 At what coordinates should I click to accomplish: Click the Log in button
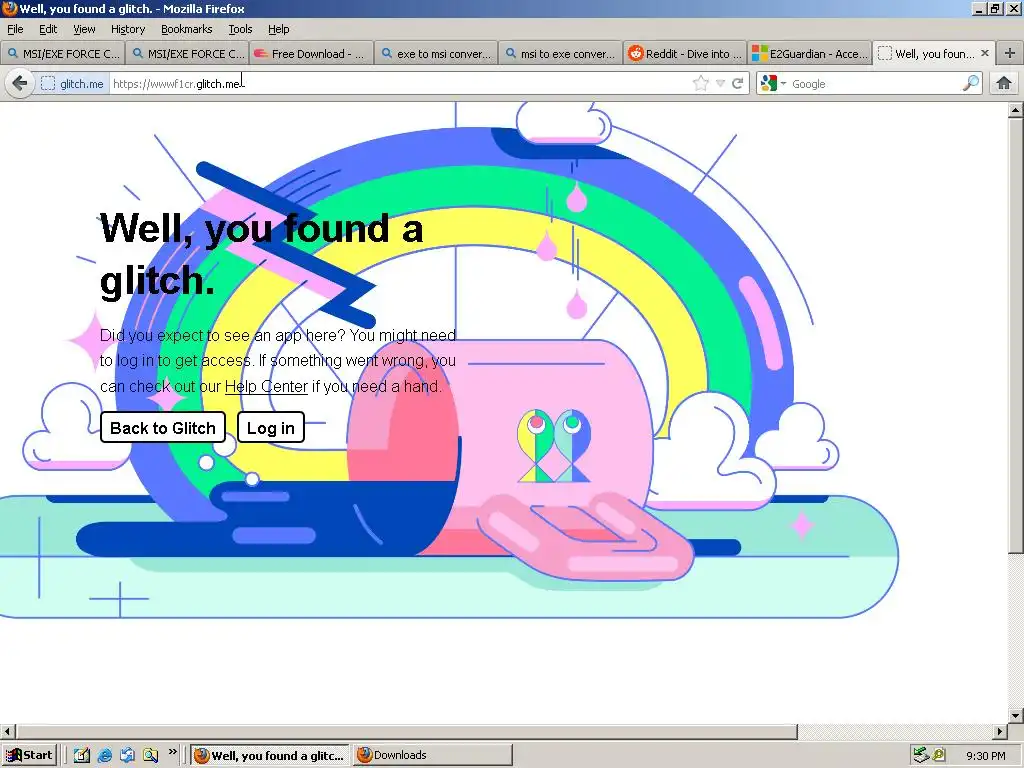point(270,428)
